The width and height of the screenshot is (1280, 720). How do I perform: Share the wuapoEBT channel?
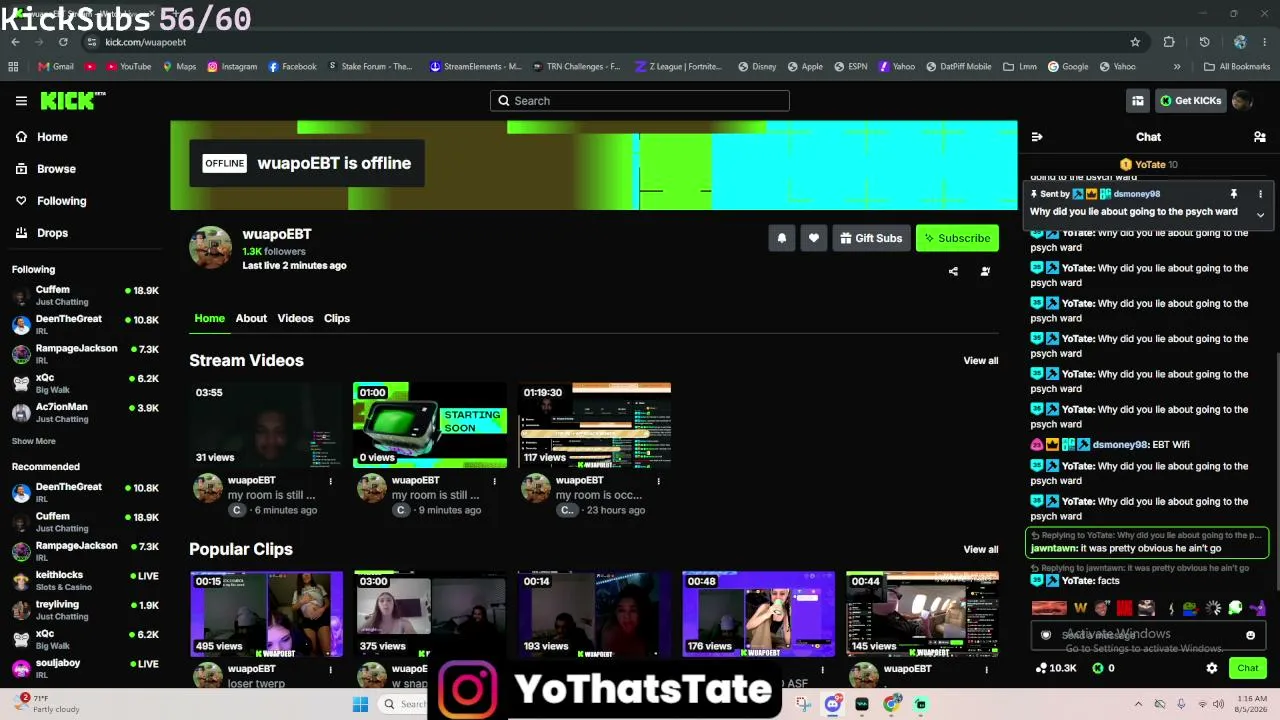[x=953, y=271]
